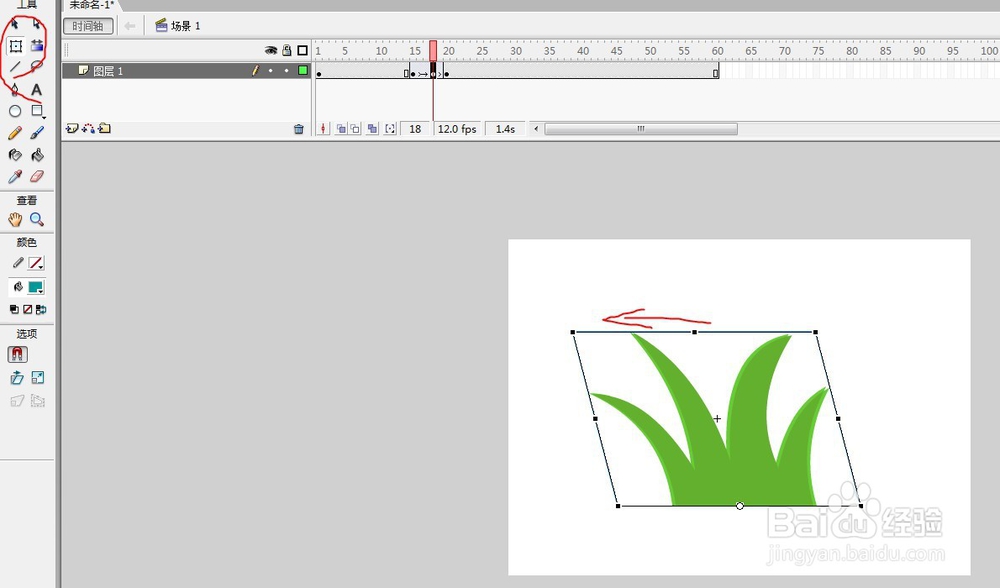Click the Center Frame button
The height and width of the screenshot is (588, 1000).
point(323,129)
